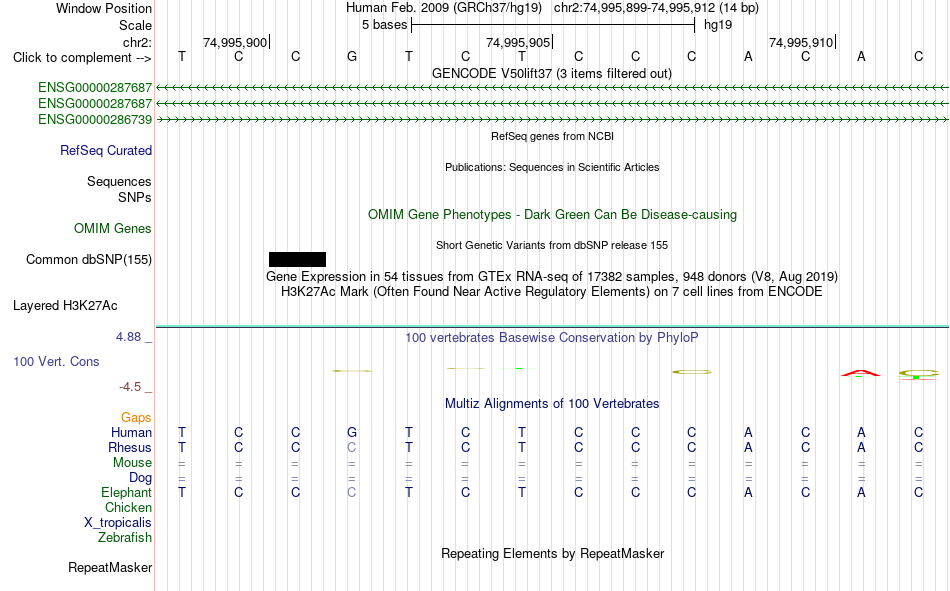
Task: Click the scale bar line
Action: pos(553,25)
